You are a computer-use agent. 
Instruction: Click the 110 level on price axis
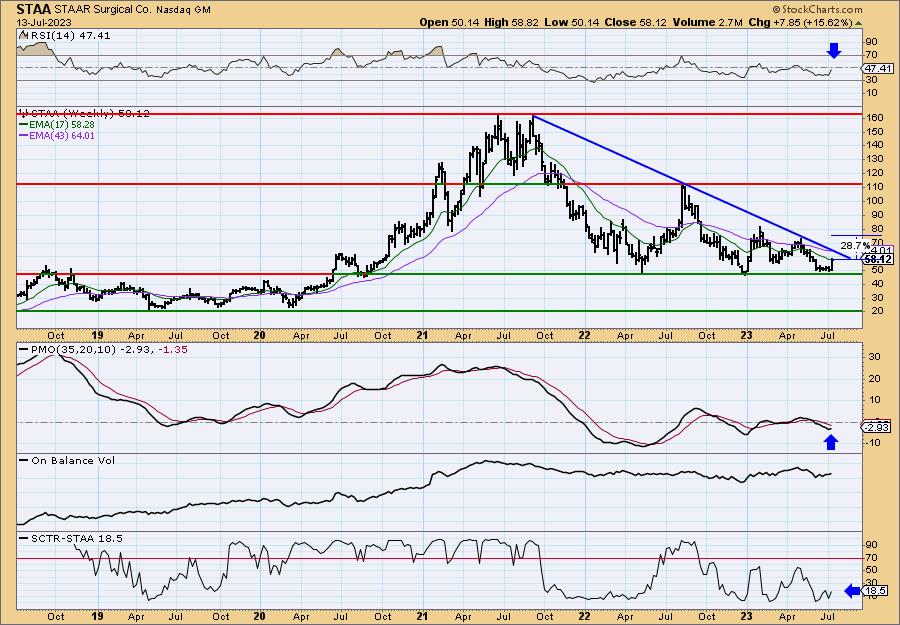tap(874, 187)
